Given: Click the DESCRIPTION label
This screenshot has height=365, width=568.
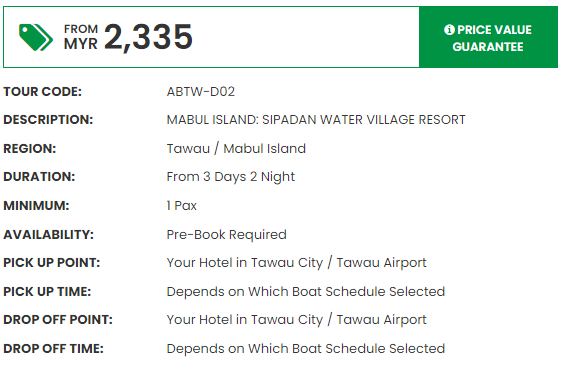Looking at the screenshot, I should [48, 120].
